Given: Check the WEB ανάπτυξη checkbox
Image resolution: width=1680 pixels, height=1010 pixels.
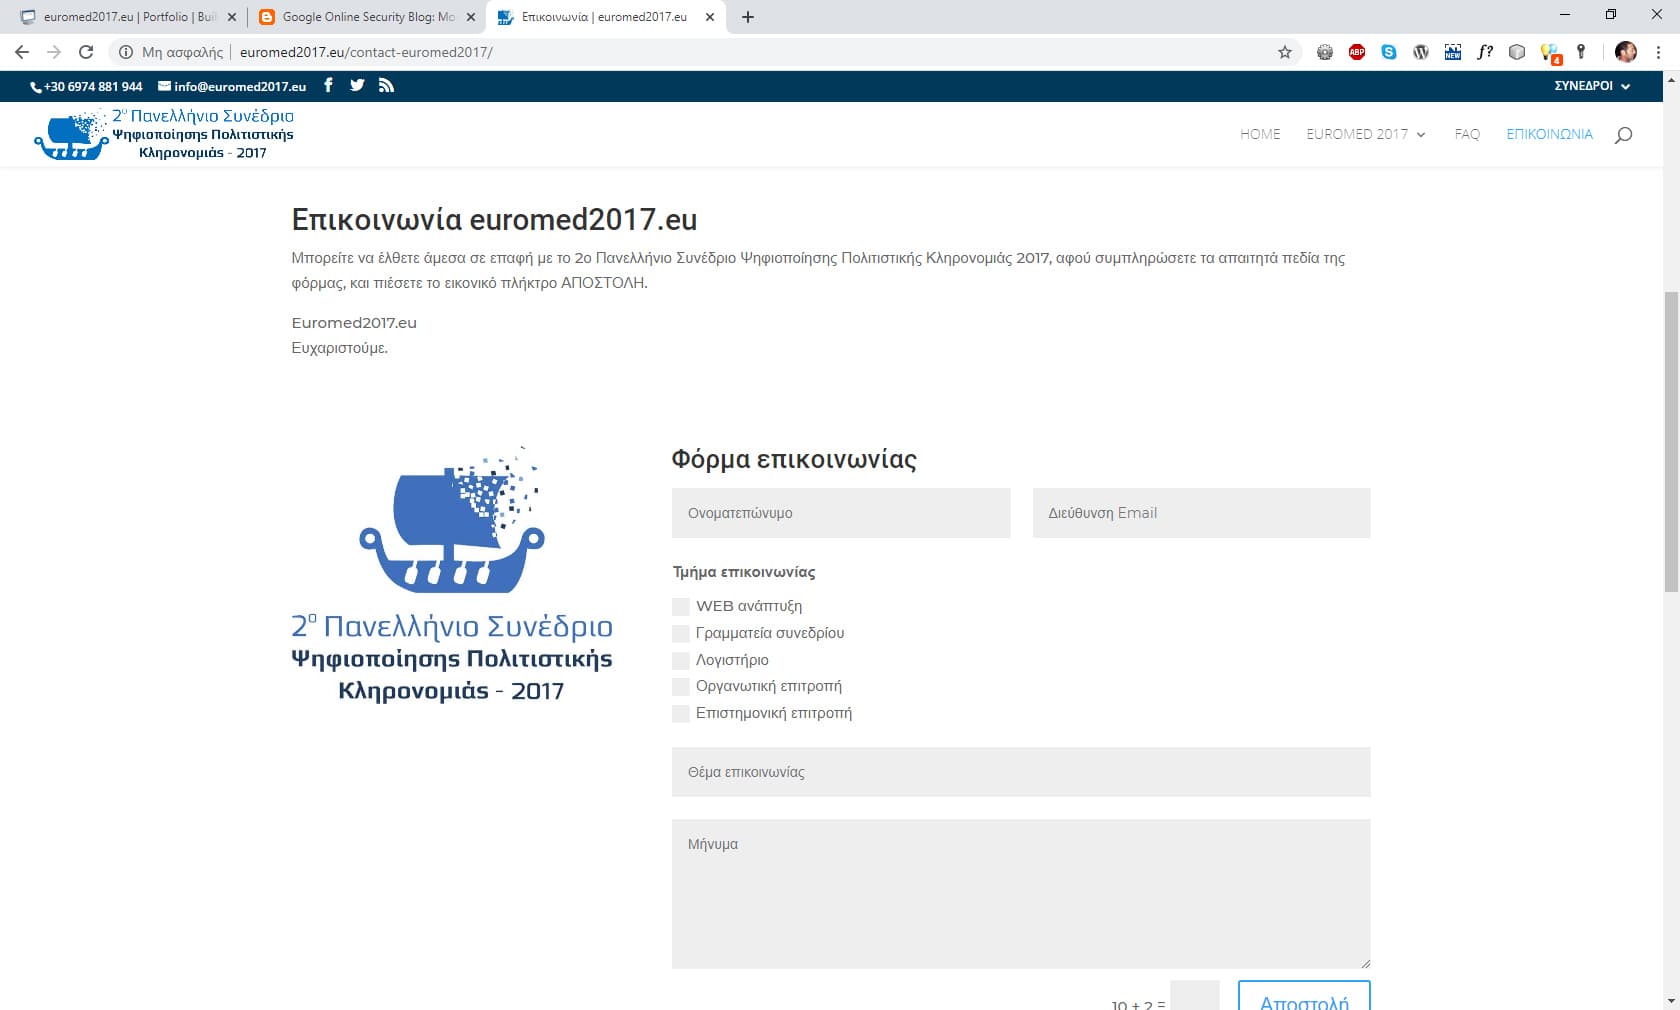Looking at the screenshot, I should (681, 606).
